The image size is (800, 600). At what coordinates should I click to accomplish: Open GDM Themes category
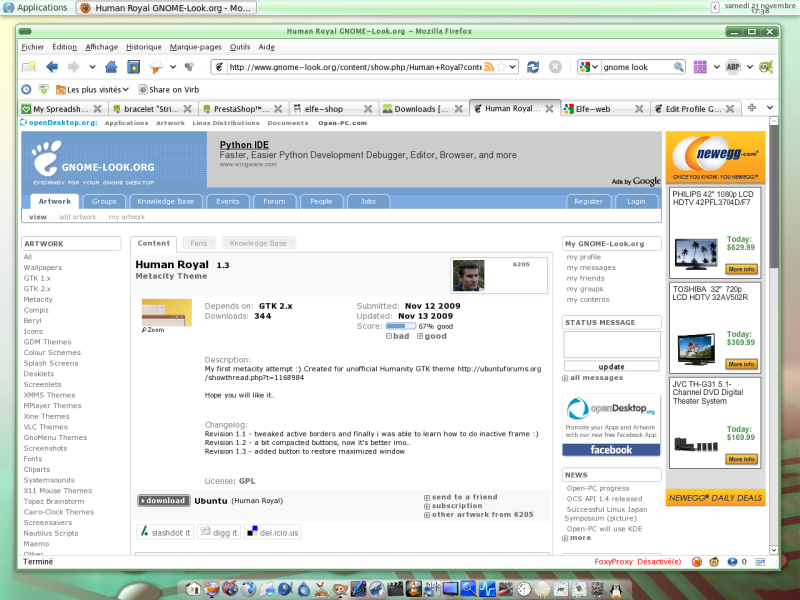click(x=47, y=342)
